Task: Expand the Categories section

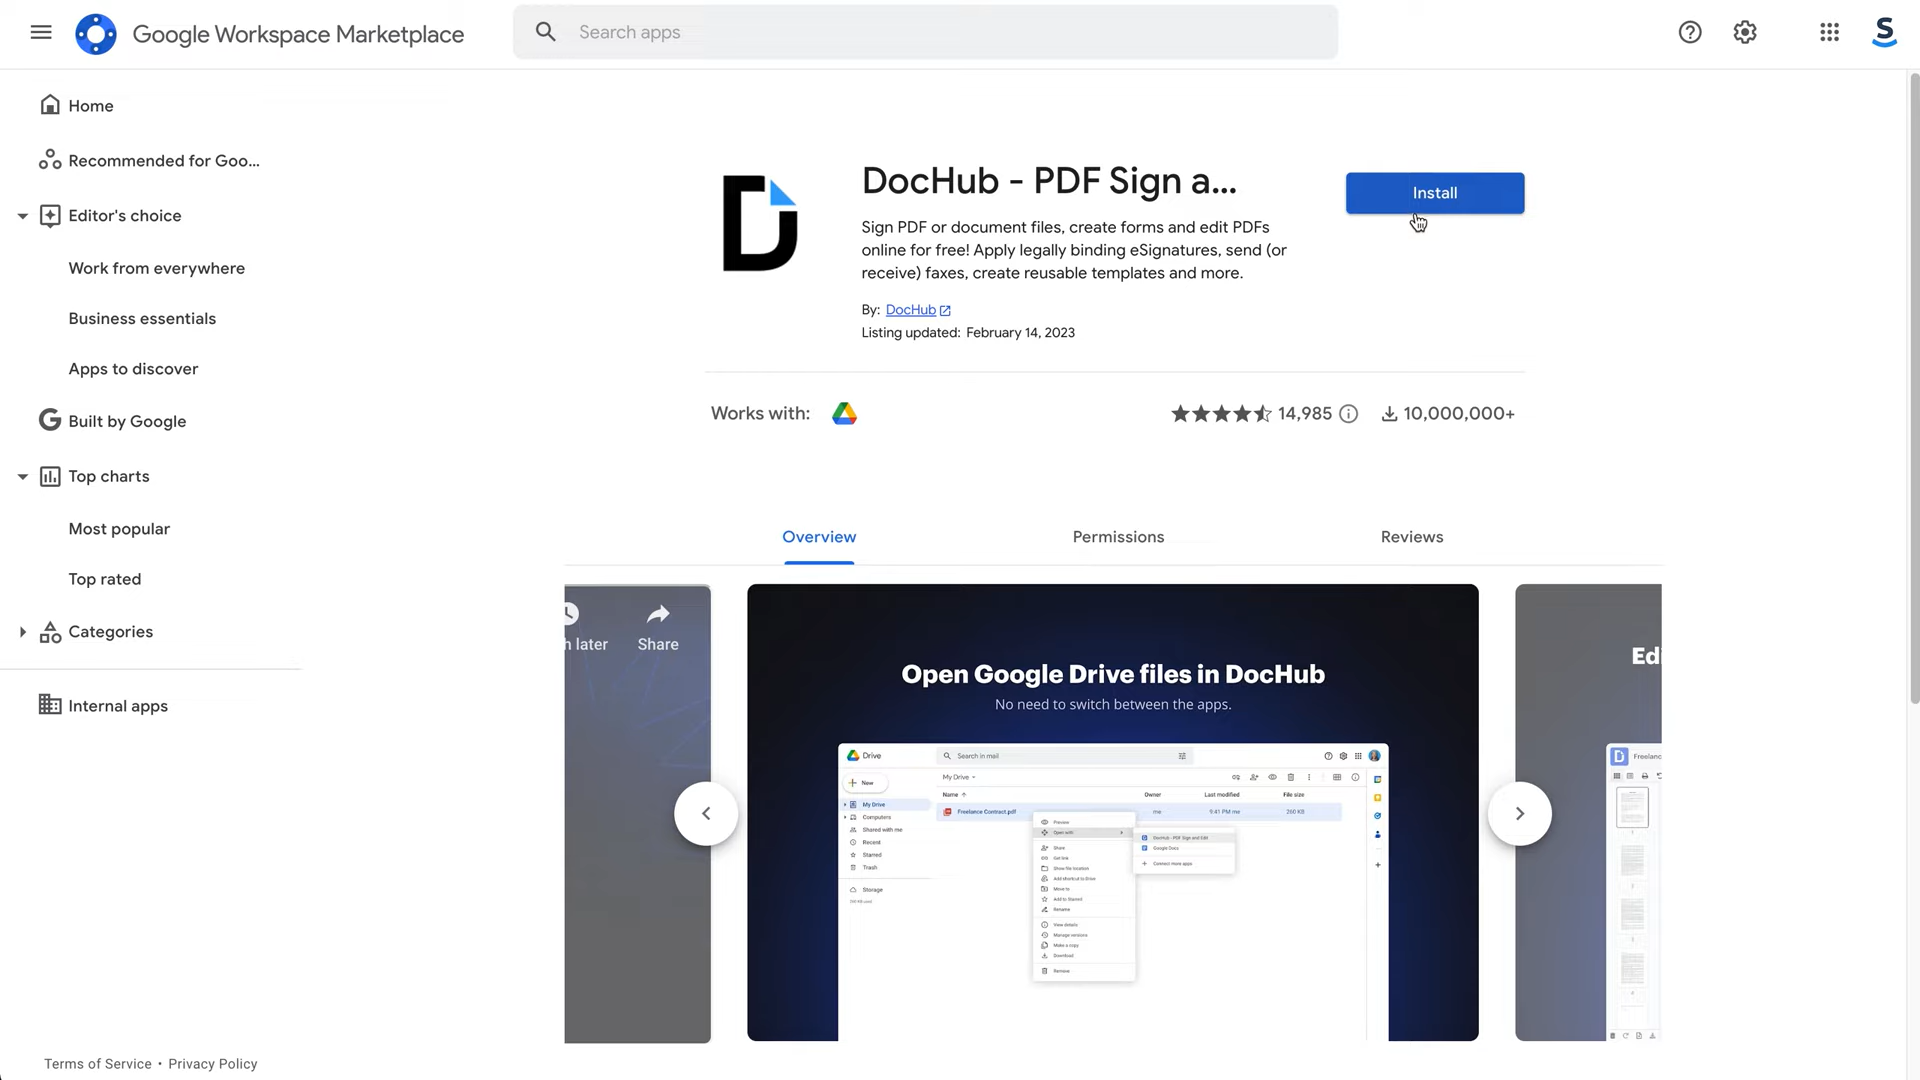Action: (x=22, y=632)
